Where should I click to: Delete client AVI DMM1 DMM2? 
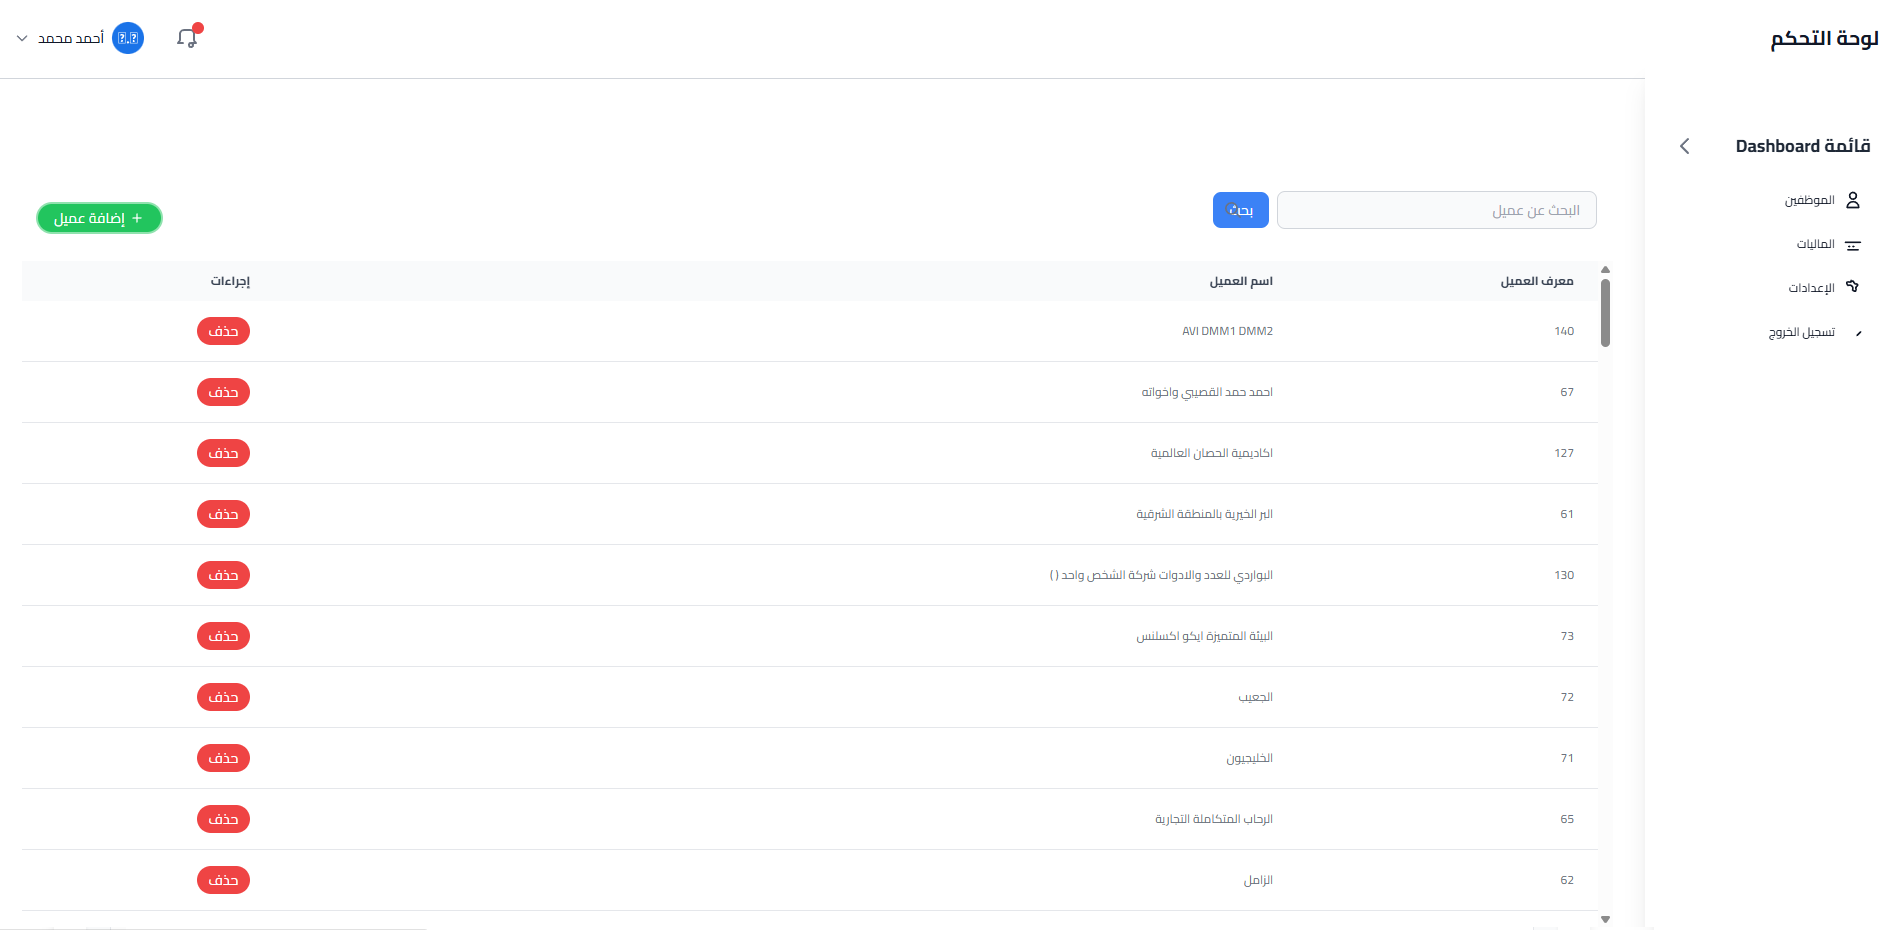(x=223, y=331)
